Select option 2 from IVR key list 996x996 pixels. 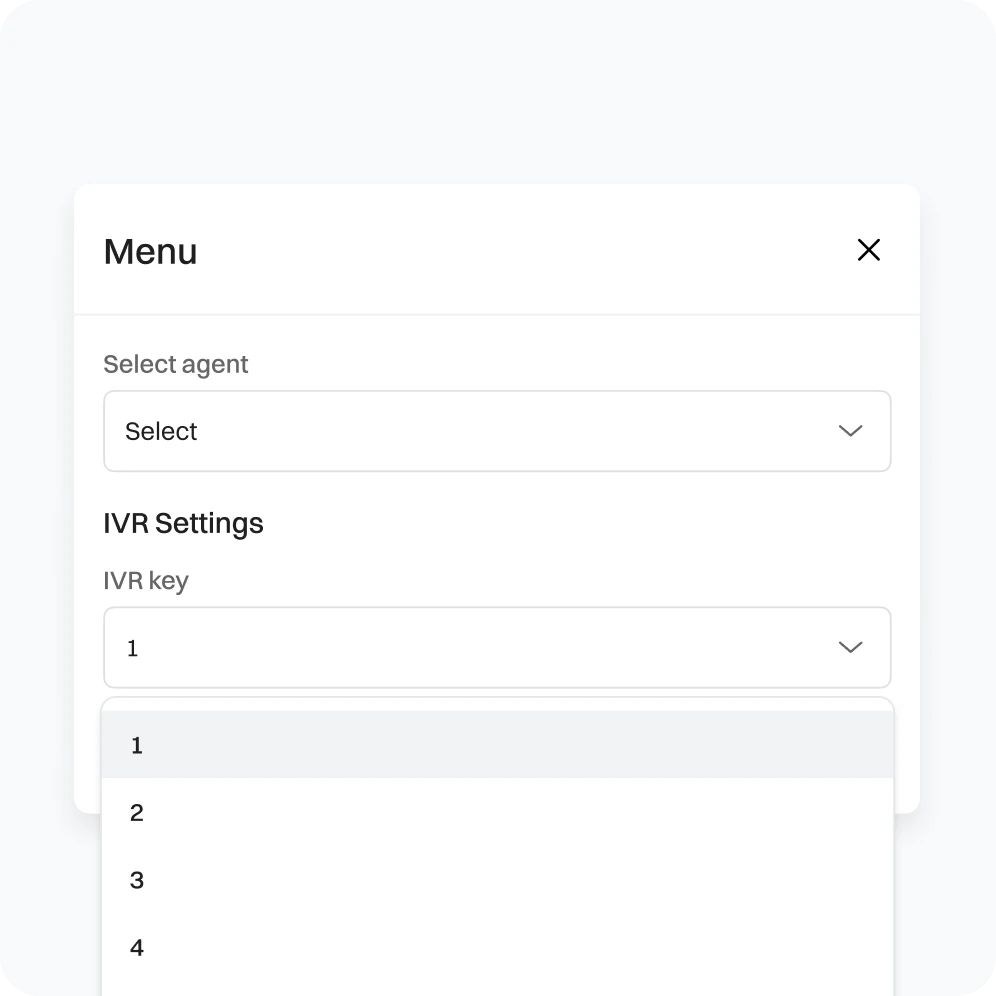click(x=497, y=813)
